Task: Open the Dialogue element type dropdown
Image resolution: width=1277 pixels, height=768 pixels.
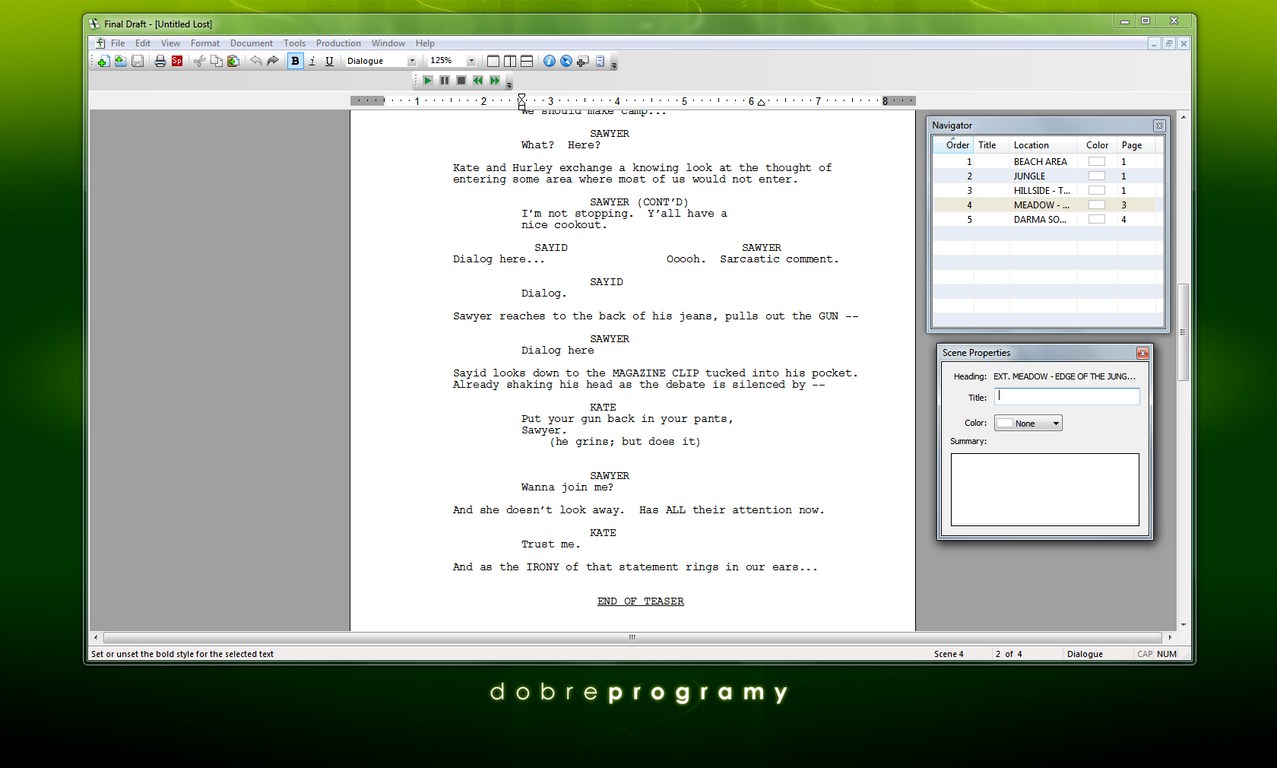Action: (x=411, y=61)
